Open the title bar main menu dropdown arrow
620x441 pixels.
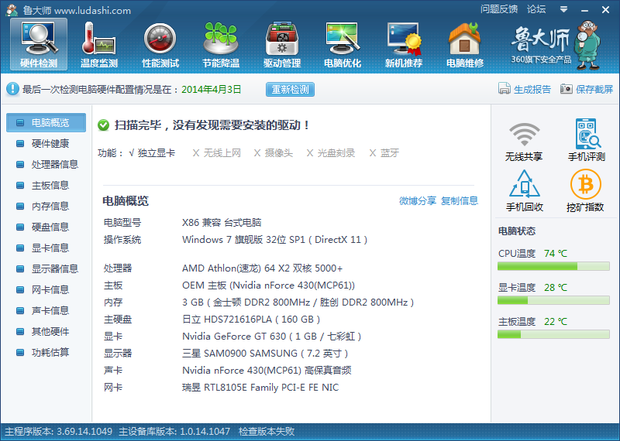(562, 9)
